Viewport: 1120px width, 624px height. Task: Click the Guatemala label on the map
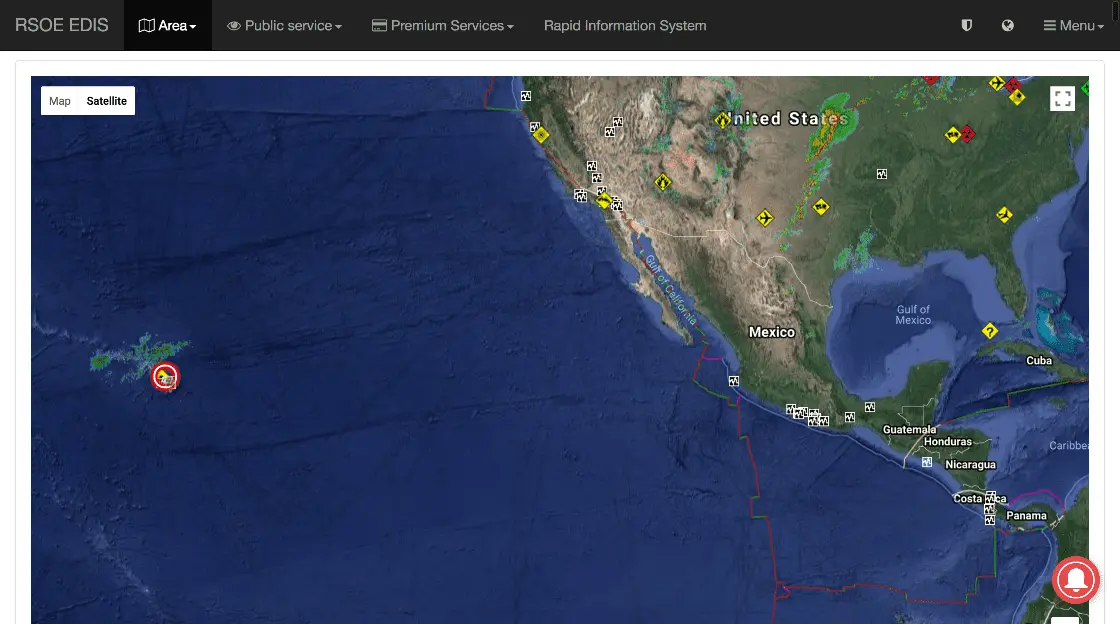(x=909, y=430)
